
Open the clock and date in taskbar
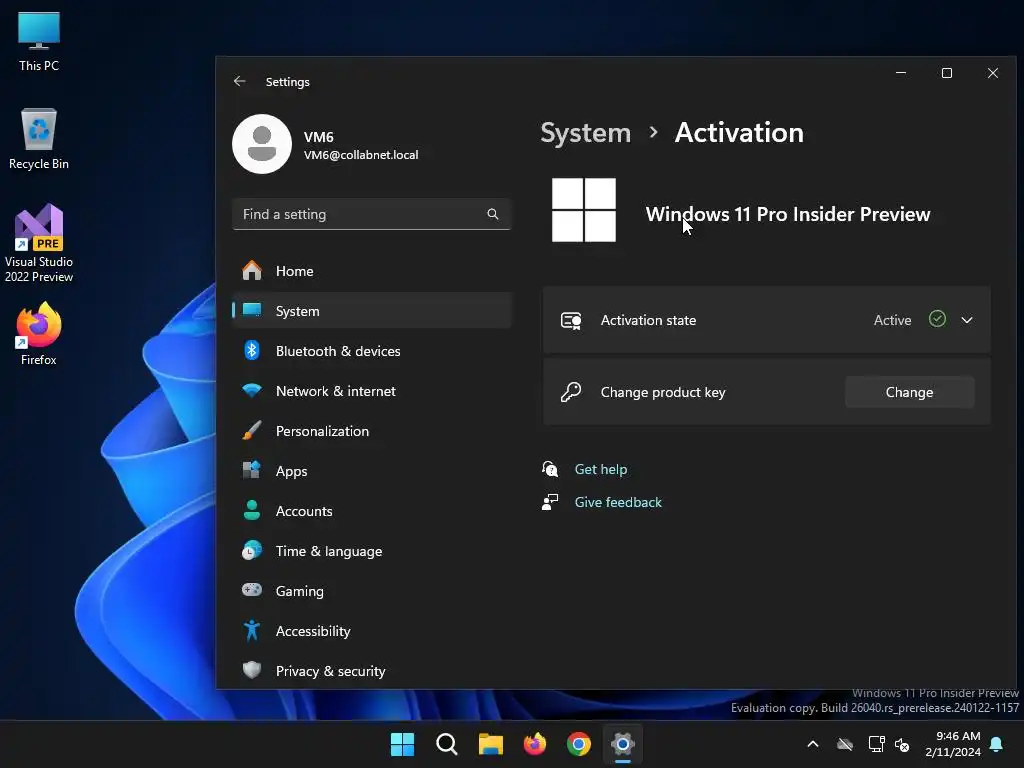coord(953,744)
